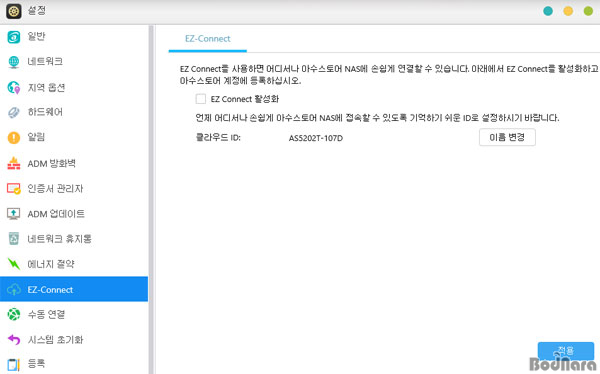The image size is (600, 374).
Task: Click the 클라우드 ID label
Action: point(218,137)
